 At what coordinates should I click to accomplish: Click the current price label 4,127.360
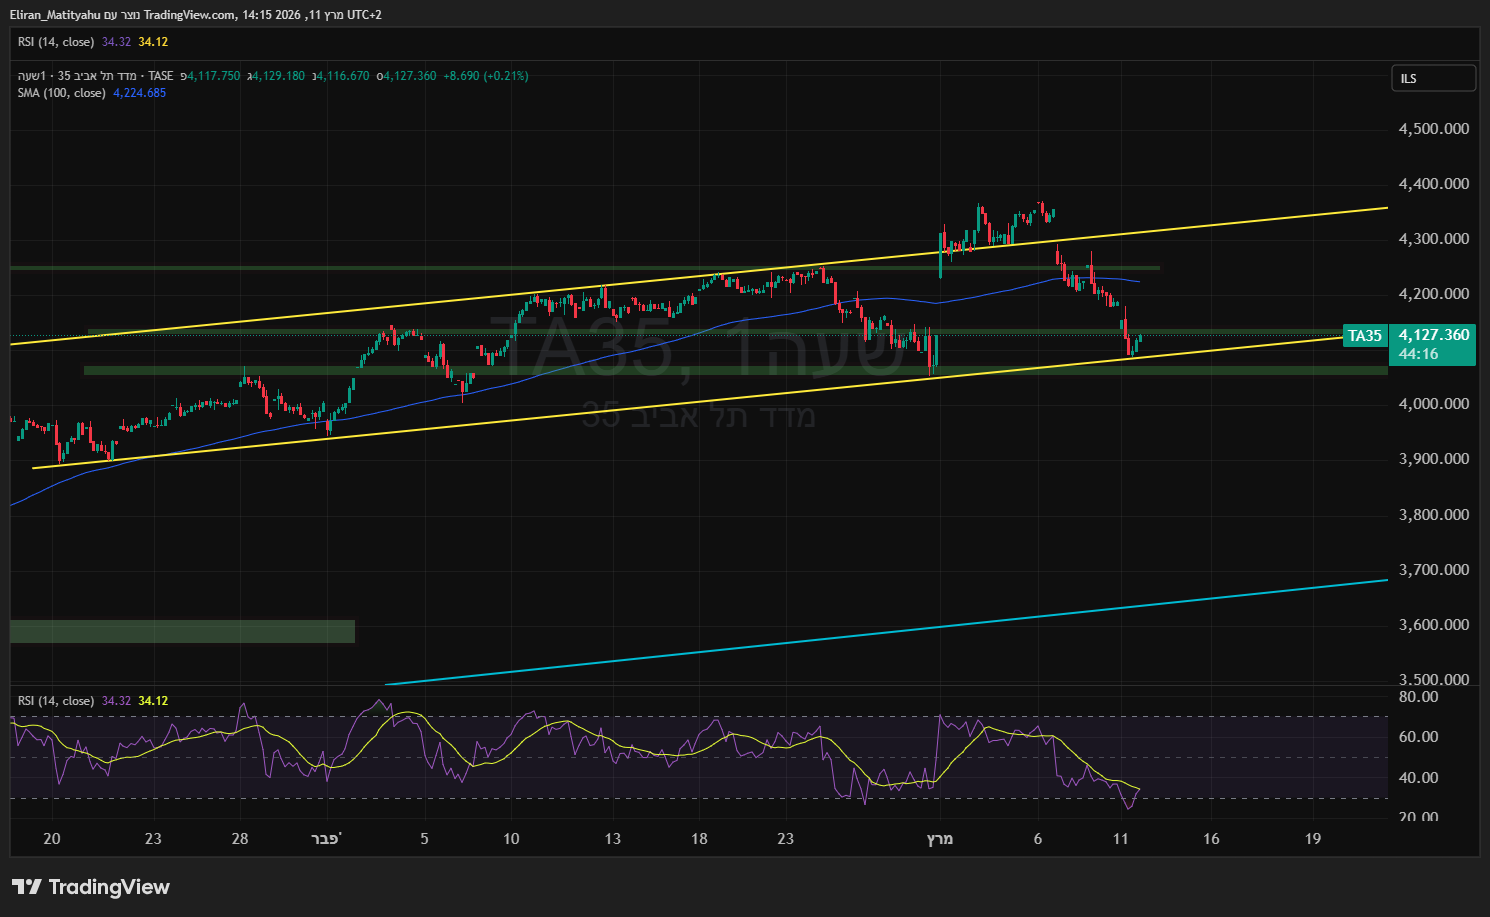[1434, 335]
